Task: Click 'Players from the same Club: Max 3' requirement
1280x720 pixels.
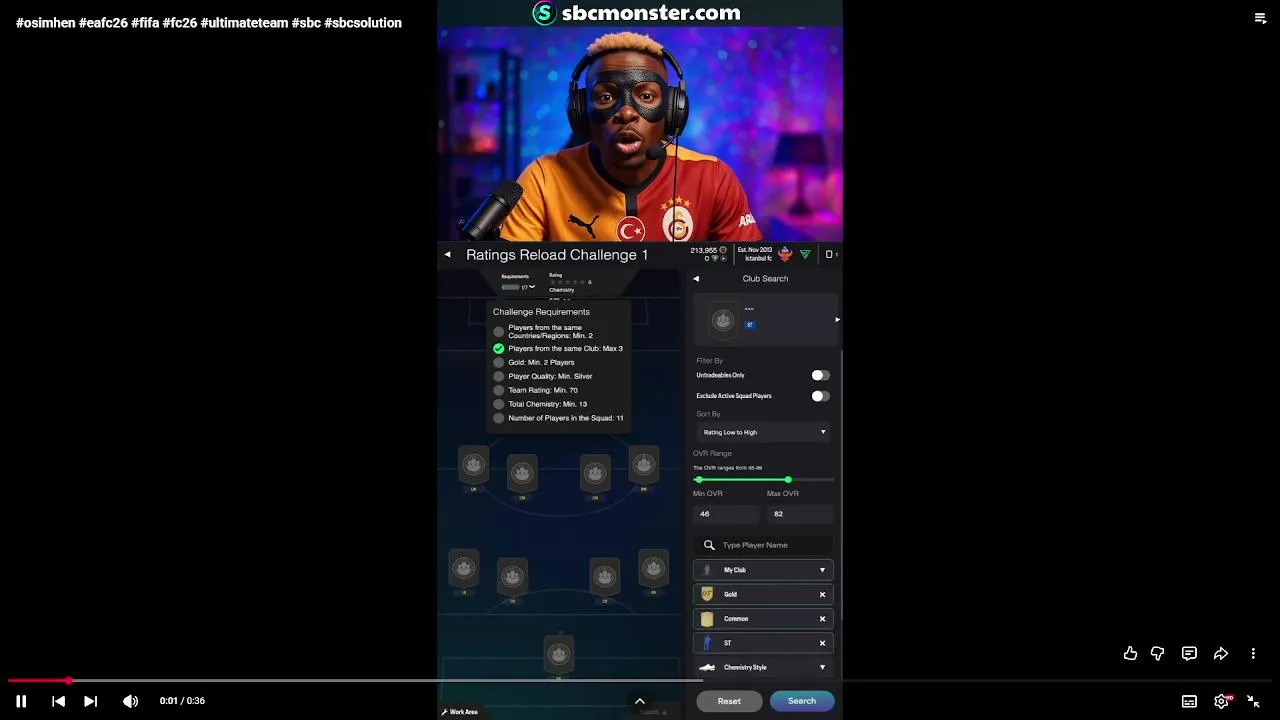Action: coord(565,348)
